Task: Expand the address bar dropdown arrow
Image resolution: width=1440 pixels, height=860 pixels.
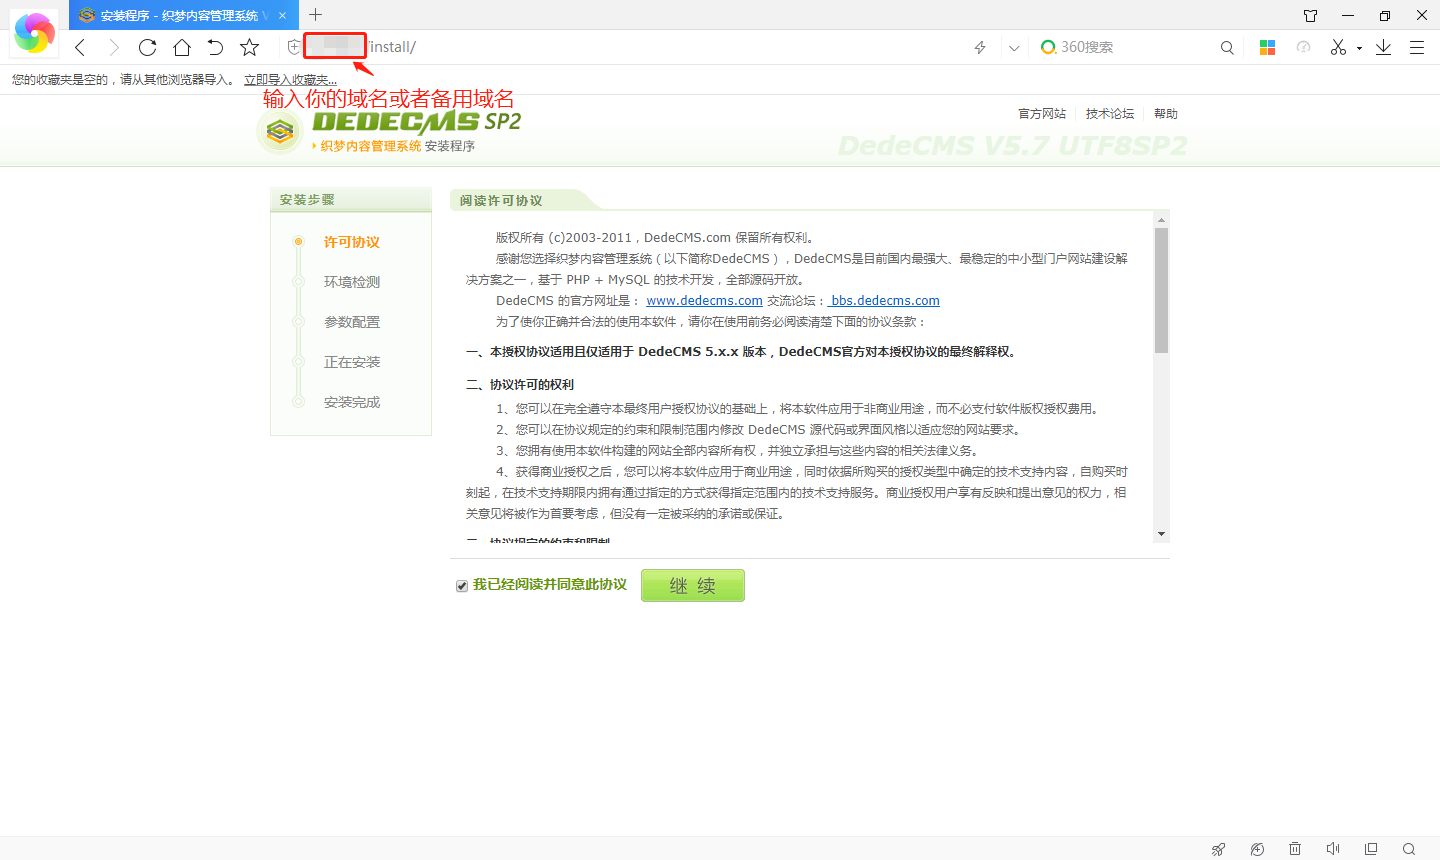Action: (x=1014, y=47)
